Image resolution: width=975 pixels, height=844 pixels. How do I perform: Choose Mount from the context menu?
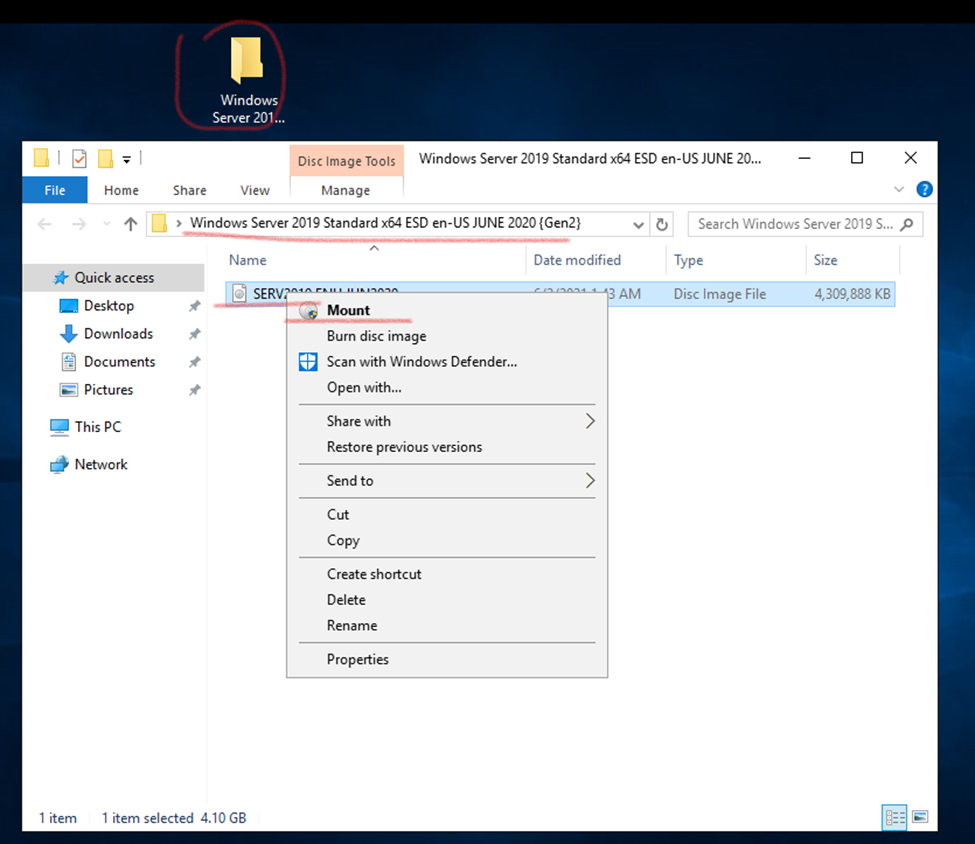pos(348,310)
